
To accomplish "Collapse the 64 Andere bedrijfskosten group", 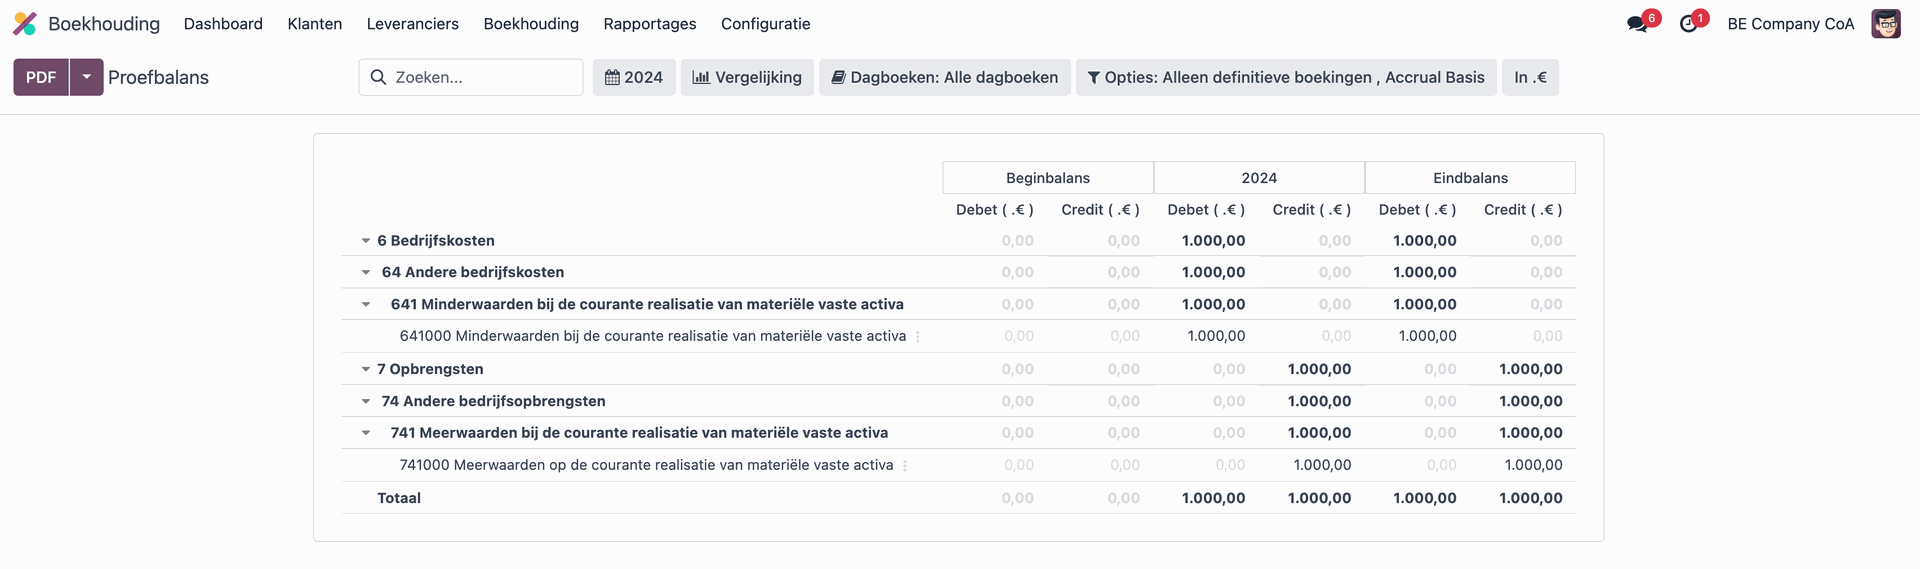I will pyautogui.click(x=366, y=272).
